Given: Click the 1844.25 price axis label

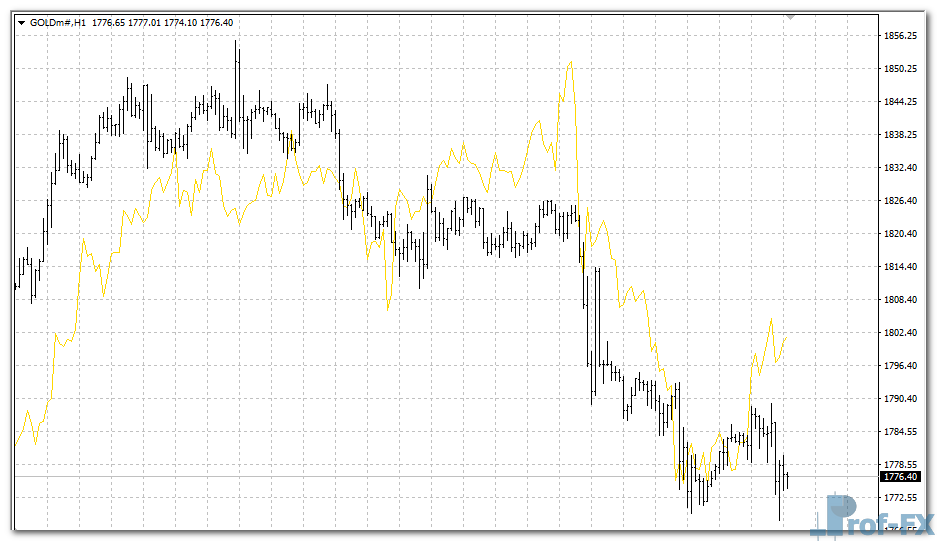Looking at the screenshot, I should (901, 102).
